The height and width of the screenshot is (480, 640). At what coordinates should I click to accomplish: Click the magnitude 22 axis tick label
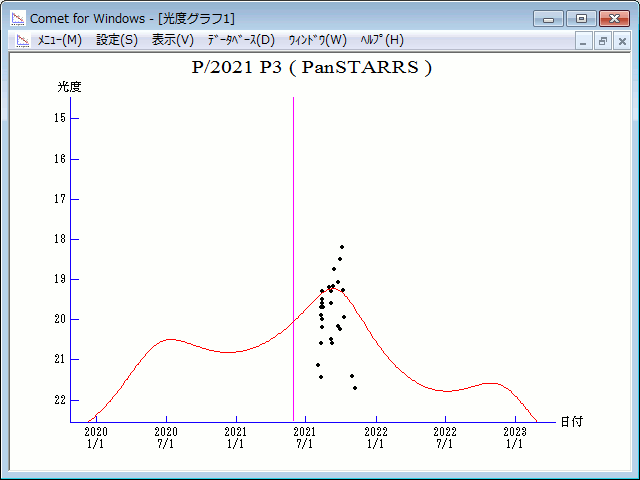(x=60, y=400)
